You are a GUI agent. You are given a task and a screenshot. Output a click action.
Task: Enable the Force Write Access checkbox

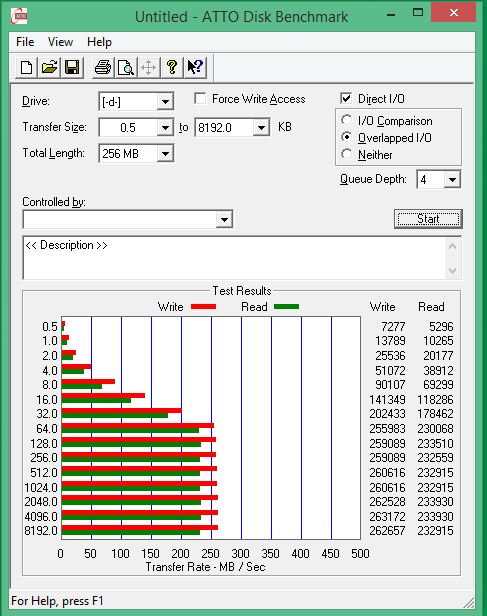200,98
